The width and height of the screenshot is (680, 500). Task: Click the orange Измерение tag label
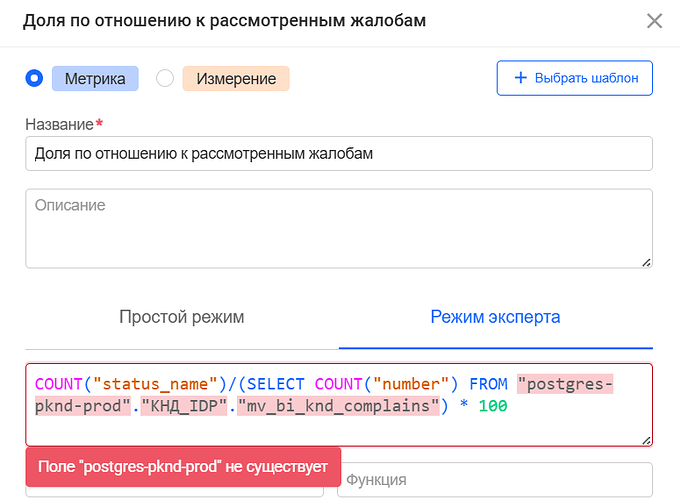[x=235, y=78]
